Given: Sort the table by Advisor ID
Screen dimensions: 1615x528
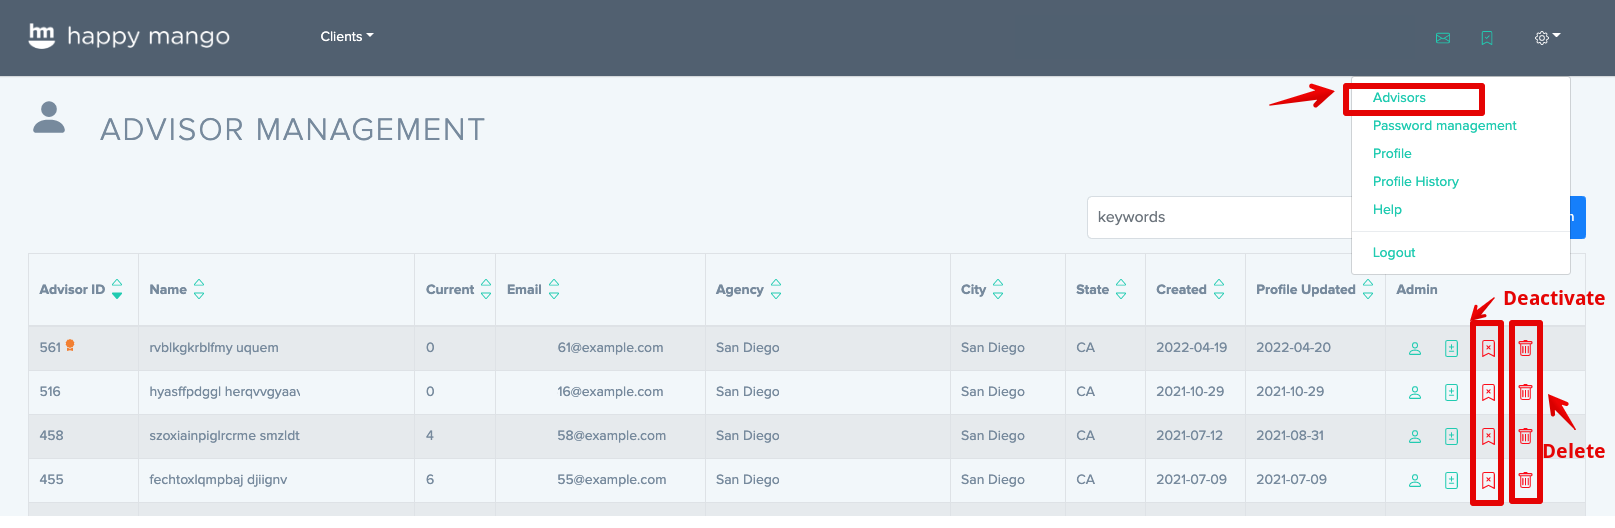Looking at the screenshot, I should pyautogui.click(x=117, y=289).
